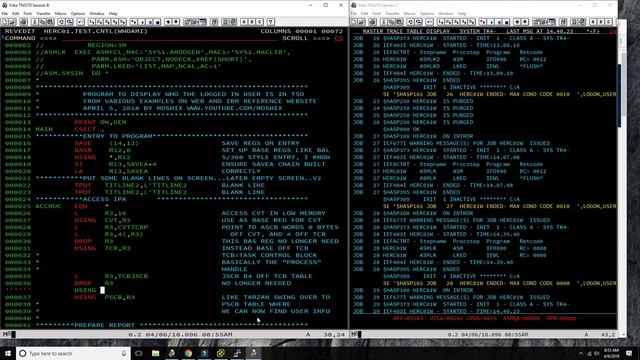Image resolution: width=640 pixels, height=360 pixels.
Task: Click Print icon in Session B toolbar
Action: (x=23, y=22)
